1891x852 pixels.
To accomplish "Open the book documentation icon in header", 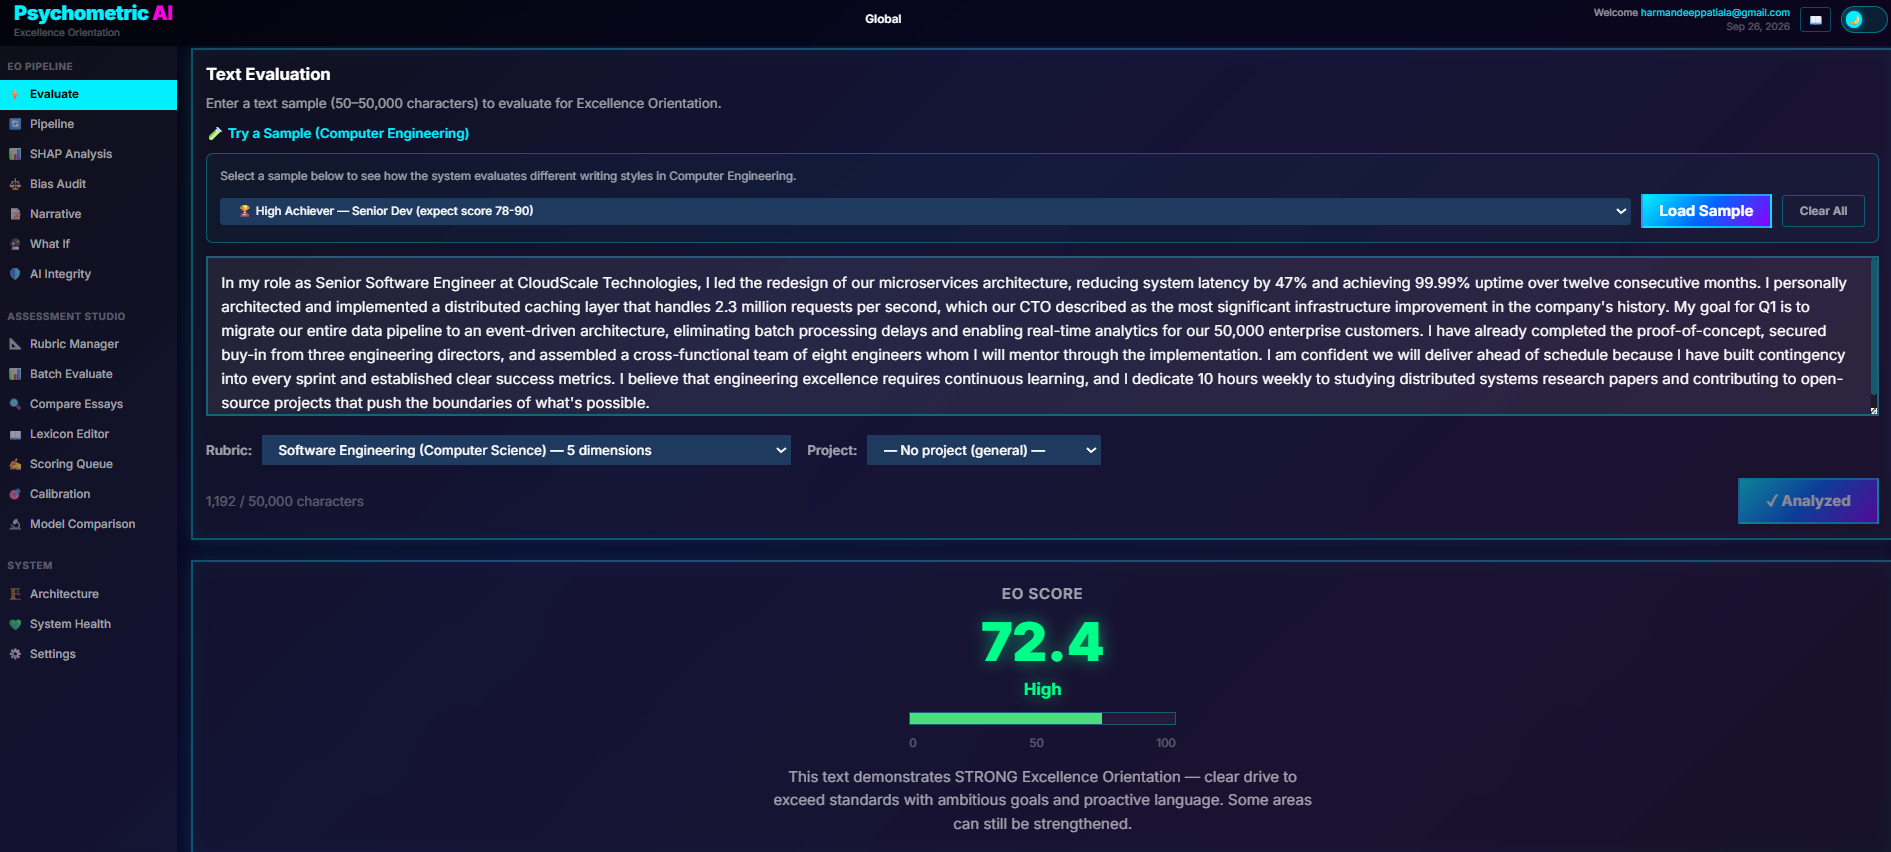I will click(1815, 20).
